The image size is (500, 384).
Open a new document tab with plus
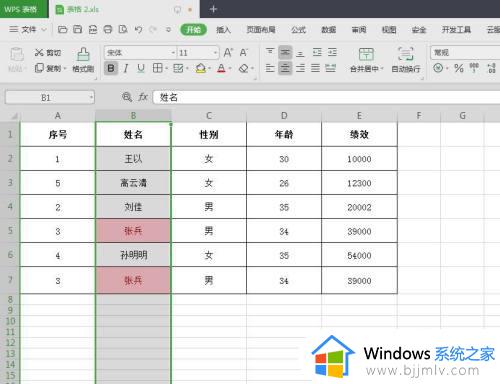click(x=213, y=9)
